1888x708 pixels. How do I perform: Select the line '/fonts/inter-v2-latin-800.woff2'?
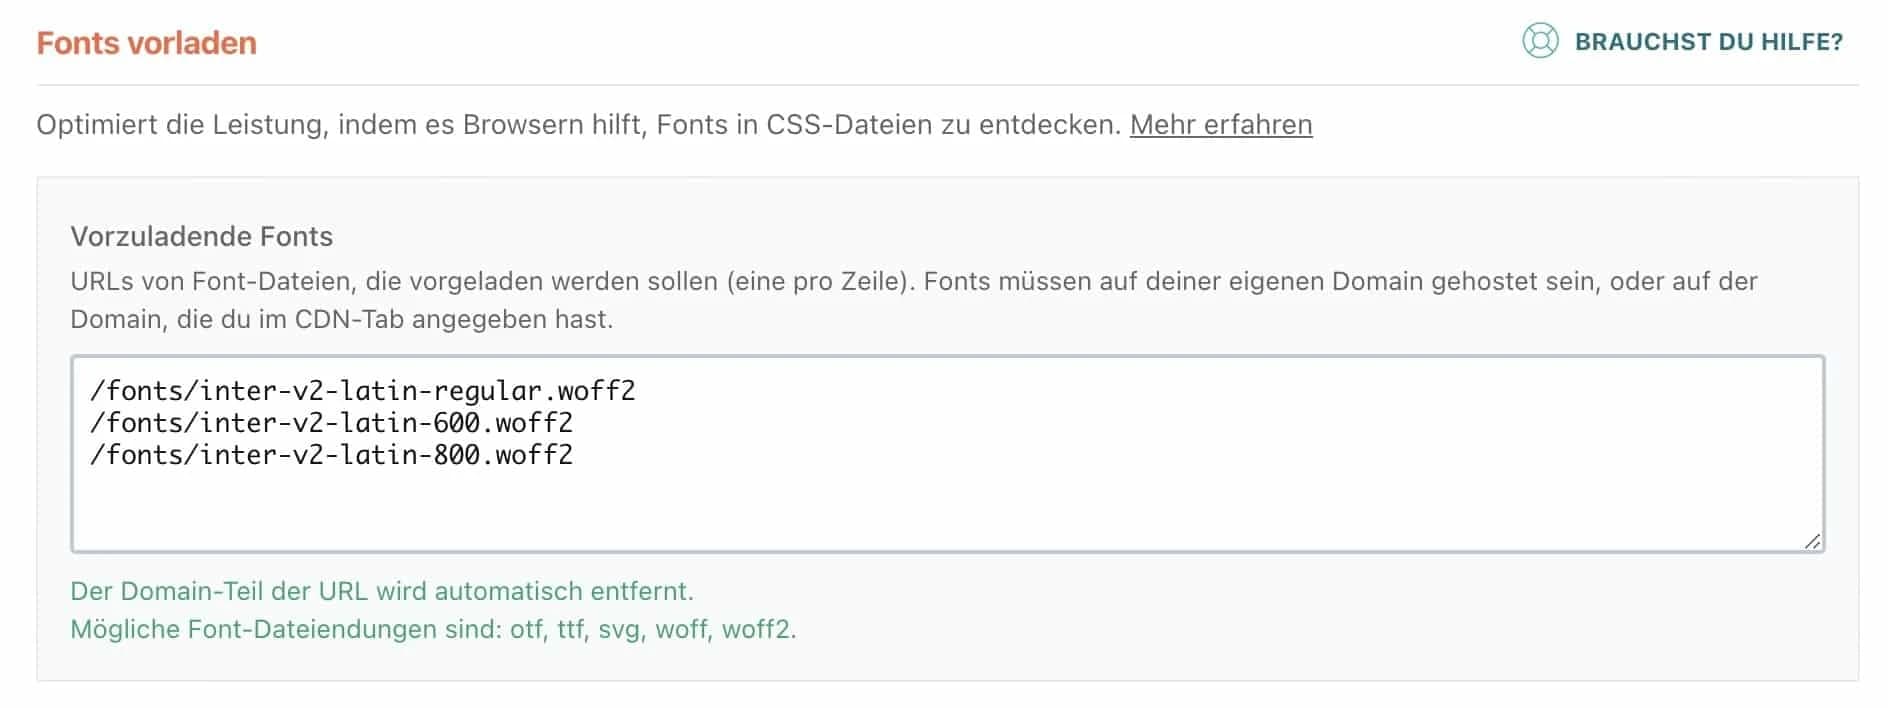332,454
